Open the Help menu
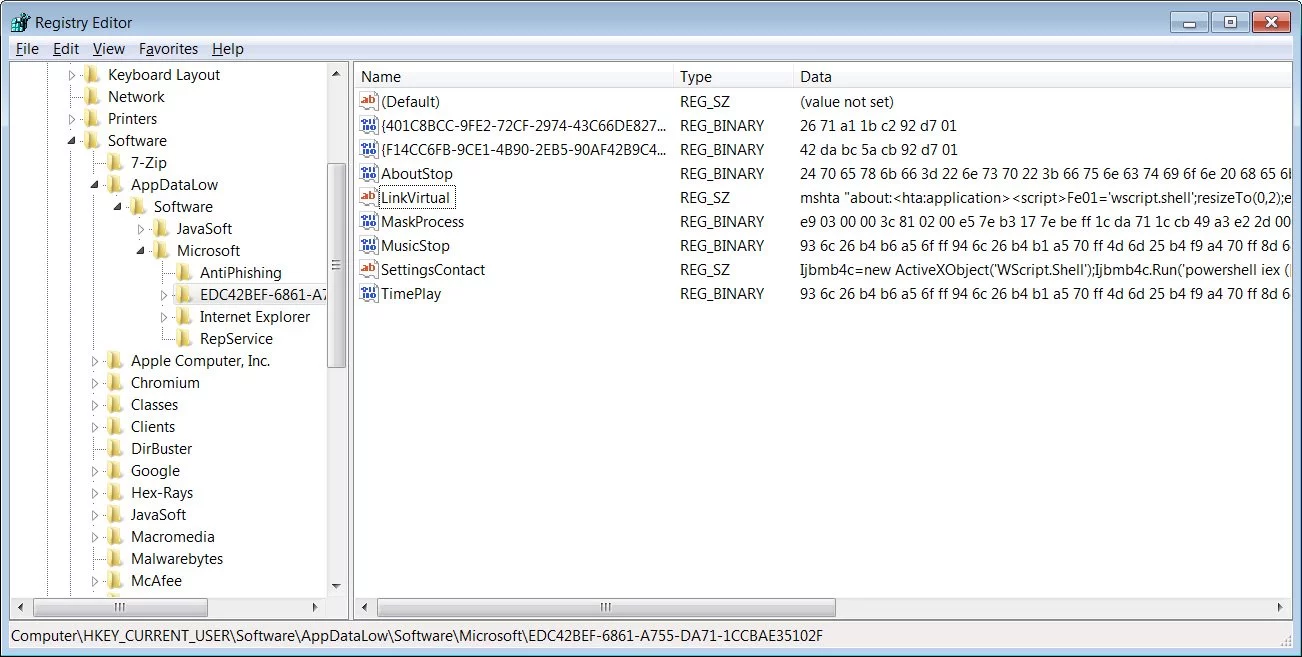The height and width of the screenshot is (657, 1302). (228, 49)
